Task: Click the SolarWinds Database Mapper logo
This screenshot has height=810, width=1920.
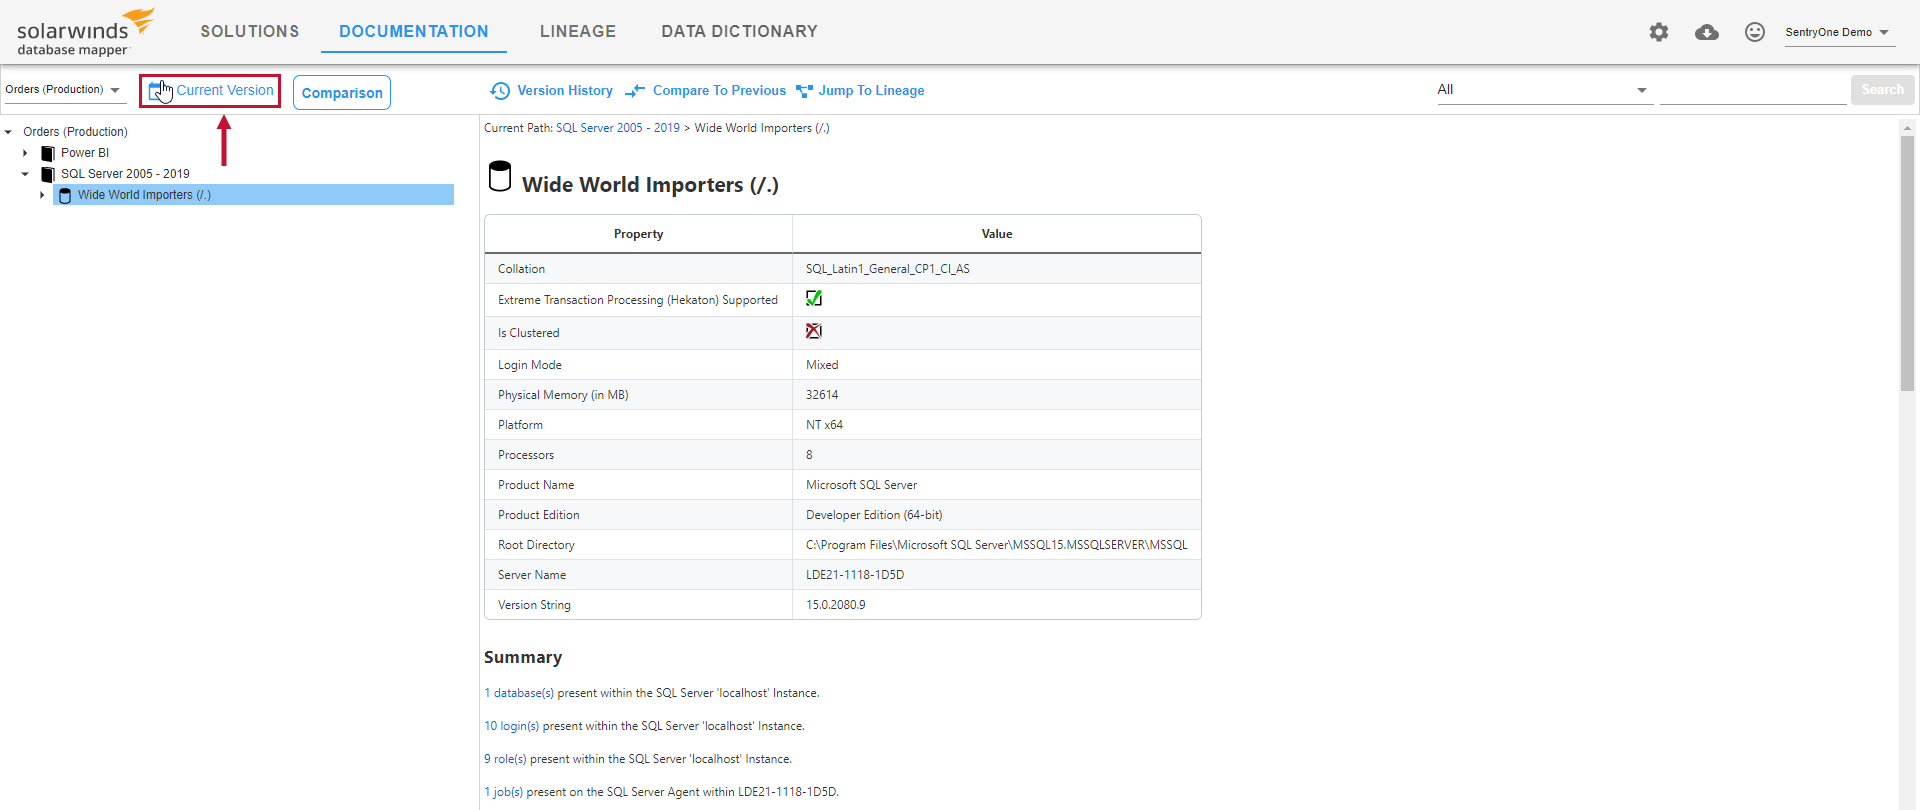Action: pos(86,32)
